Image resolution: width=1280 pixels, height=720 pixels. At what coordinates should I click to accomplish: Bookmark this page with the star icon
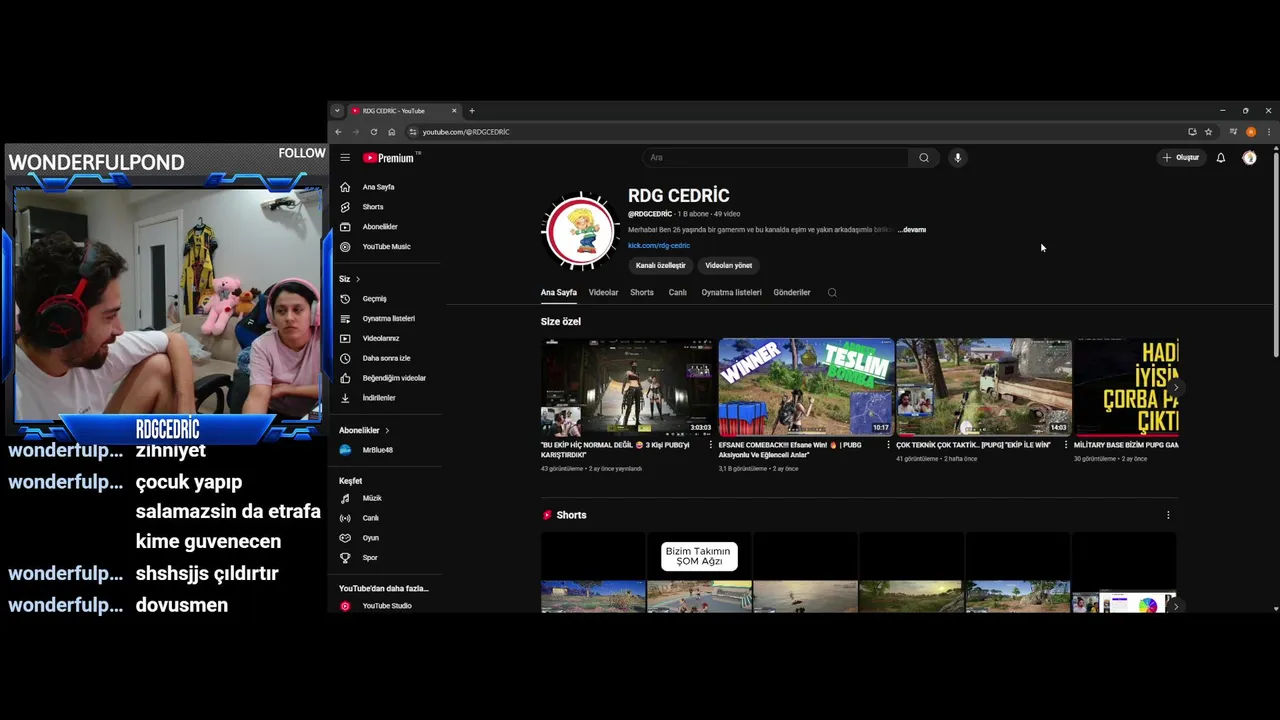1208,132
